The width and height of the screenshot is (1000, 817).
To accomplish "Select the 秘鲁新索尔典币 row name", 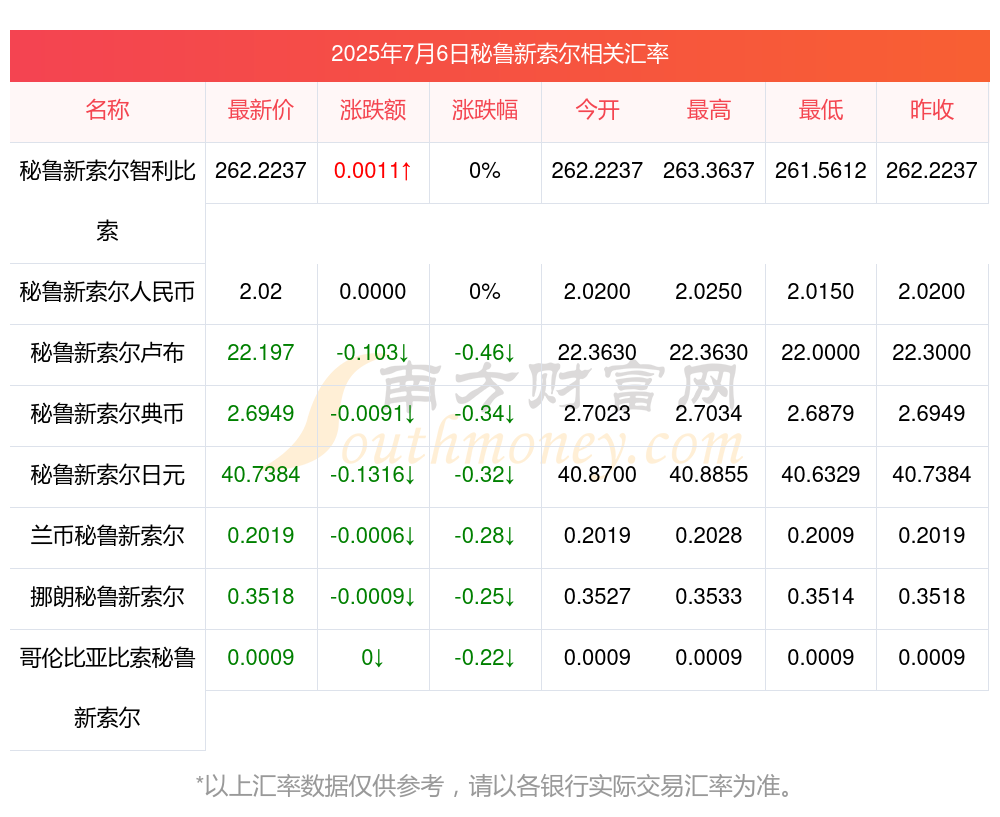I will click(x=107, y=414).
